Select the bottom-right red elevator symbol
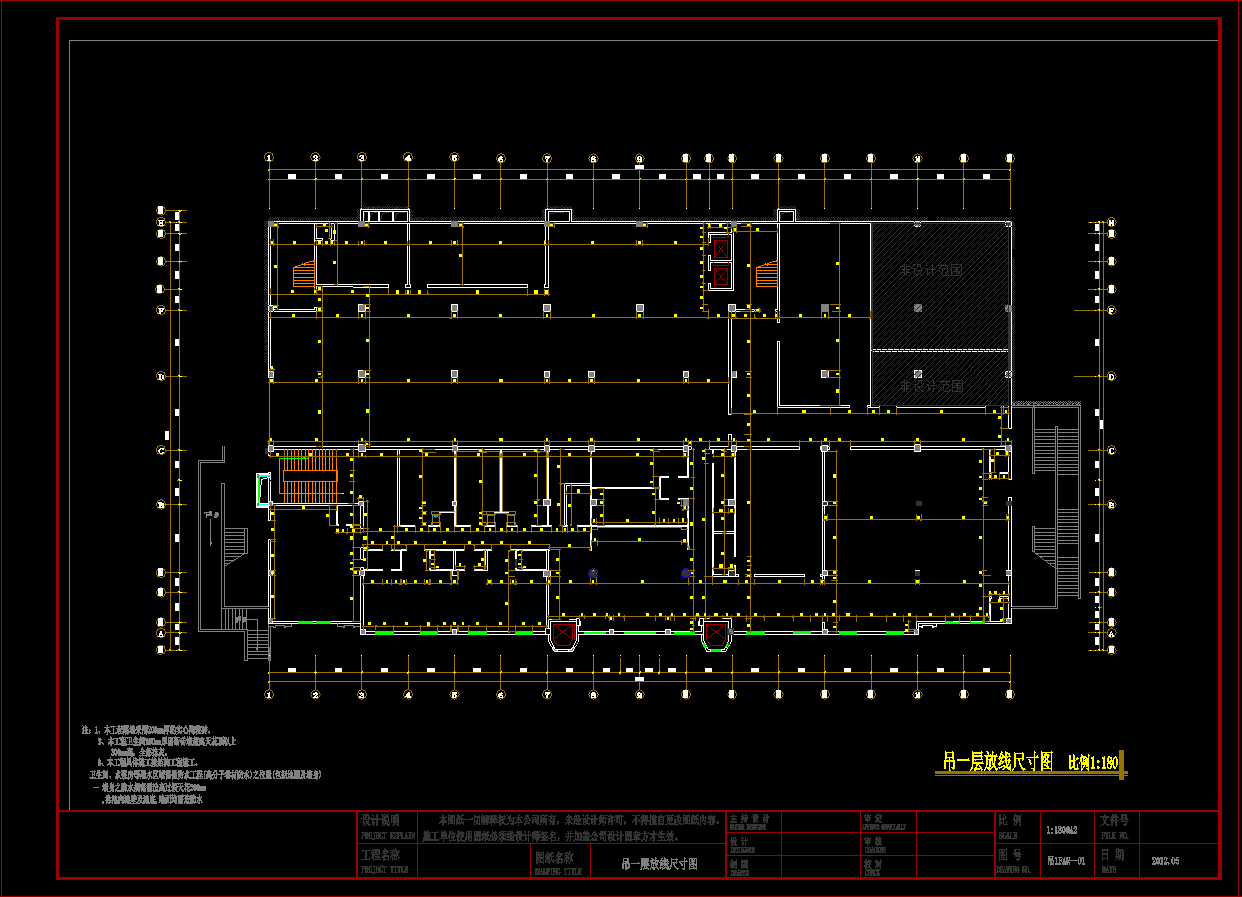Image resolution: width=1242 pixels, height=897 pixels. (x=716, y=634)
